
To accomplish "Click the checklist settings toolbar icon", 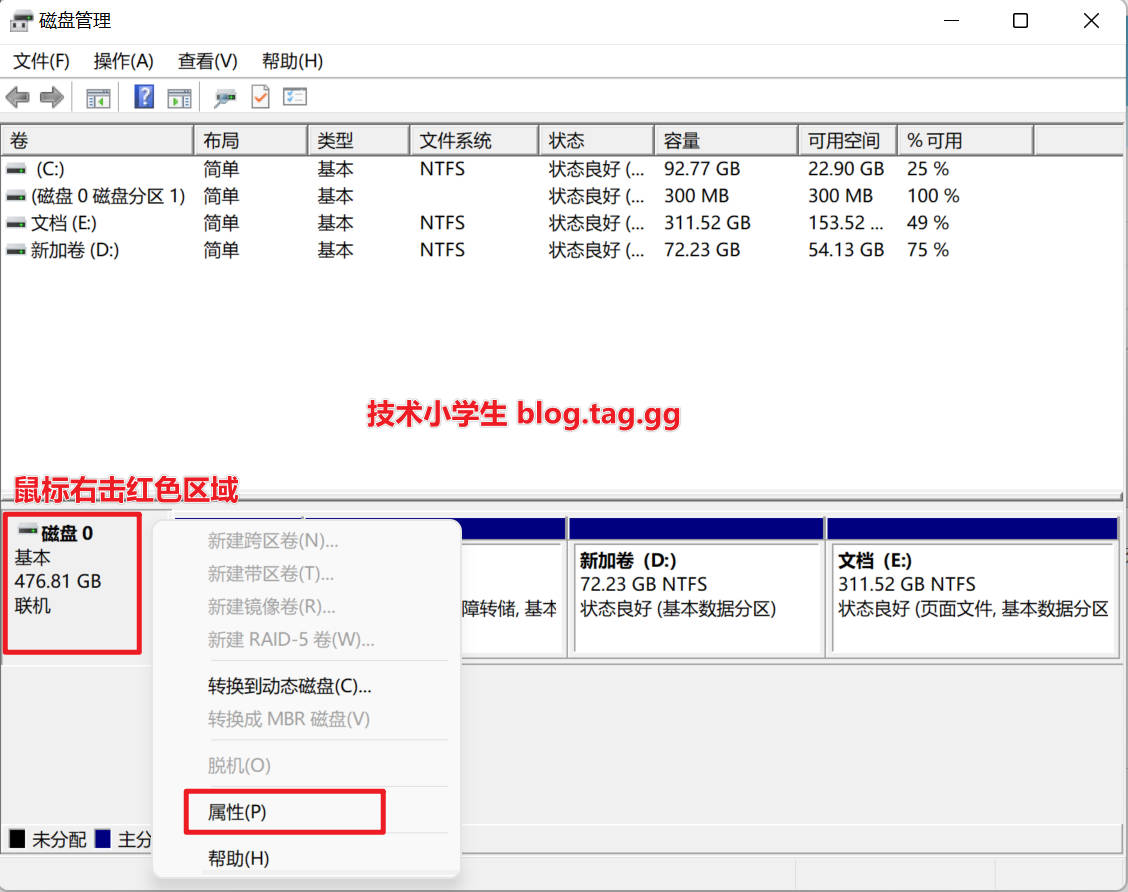I will [295, 97].
